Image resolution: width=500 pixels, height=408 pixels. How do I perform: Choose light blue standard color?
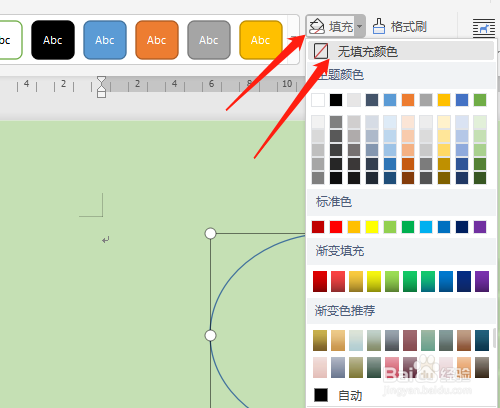pyautogui.click(x=426, y=227)
